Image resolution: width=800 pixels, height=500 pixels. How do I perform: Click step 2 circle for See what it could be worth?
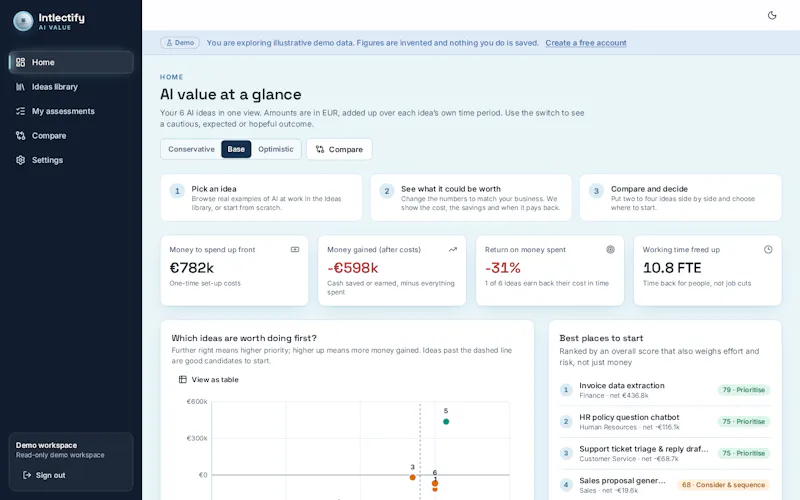coord(387,191)
